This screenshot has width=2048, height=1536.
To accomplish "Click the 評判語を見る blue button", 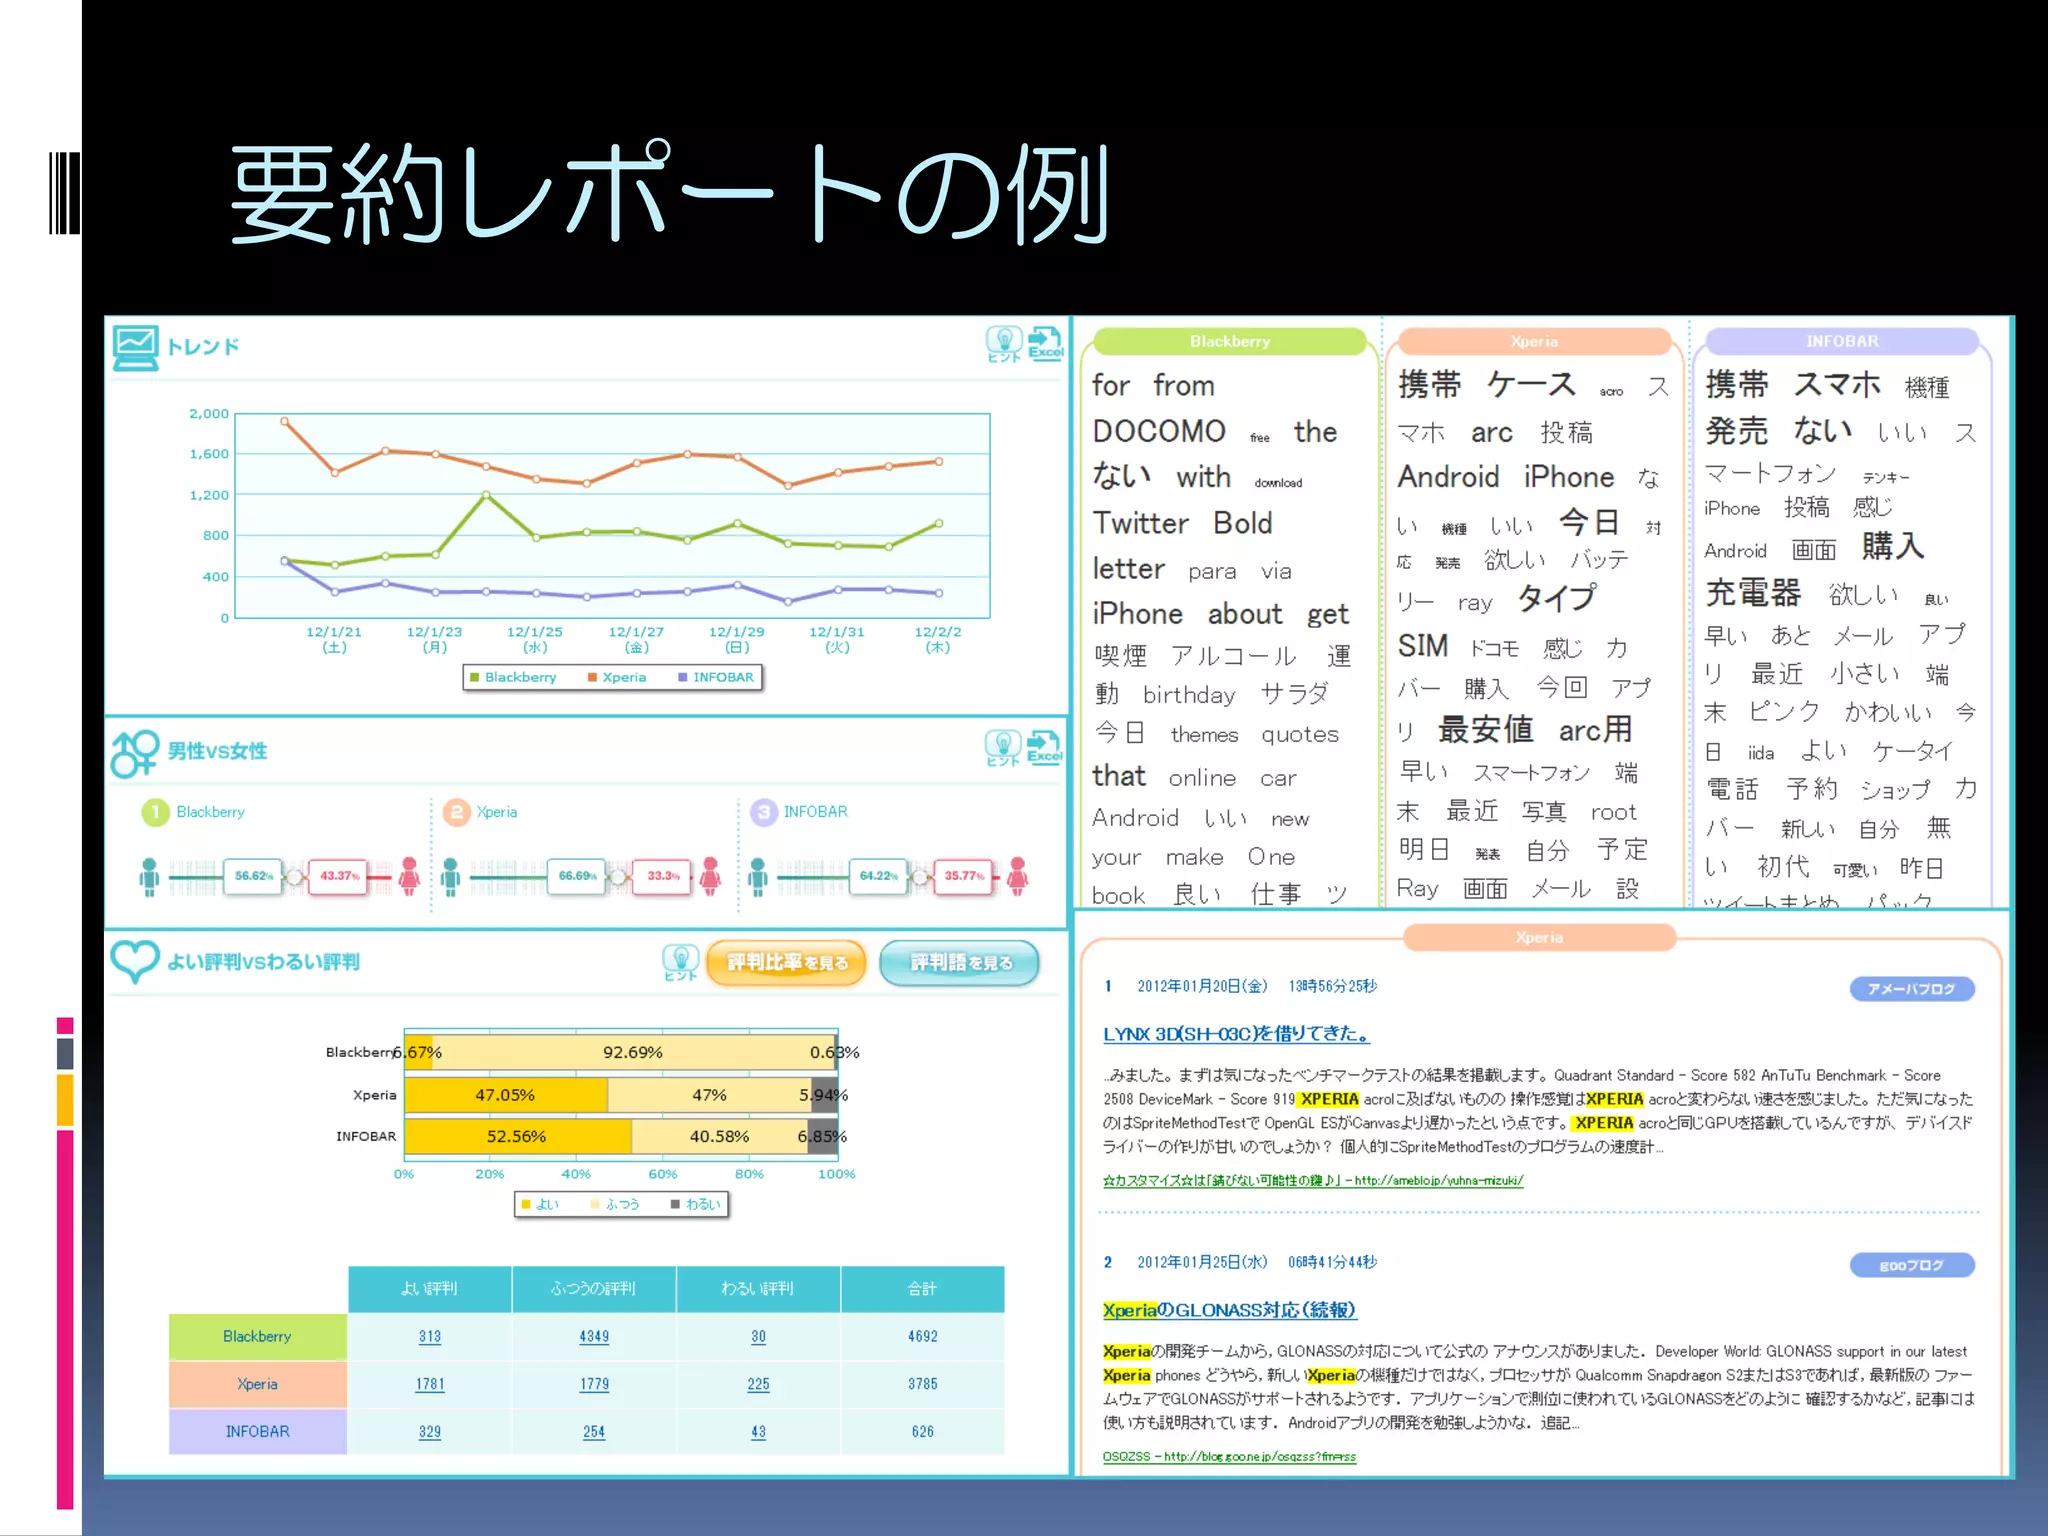I will click(960, 963).
